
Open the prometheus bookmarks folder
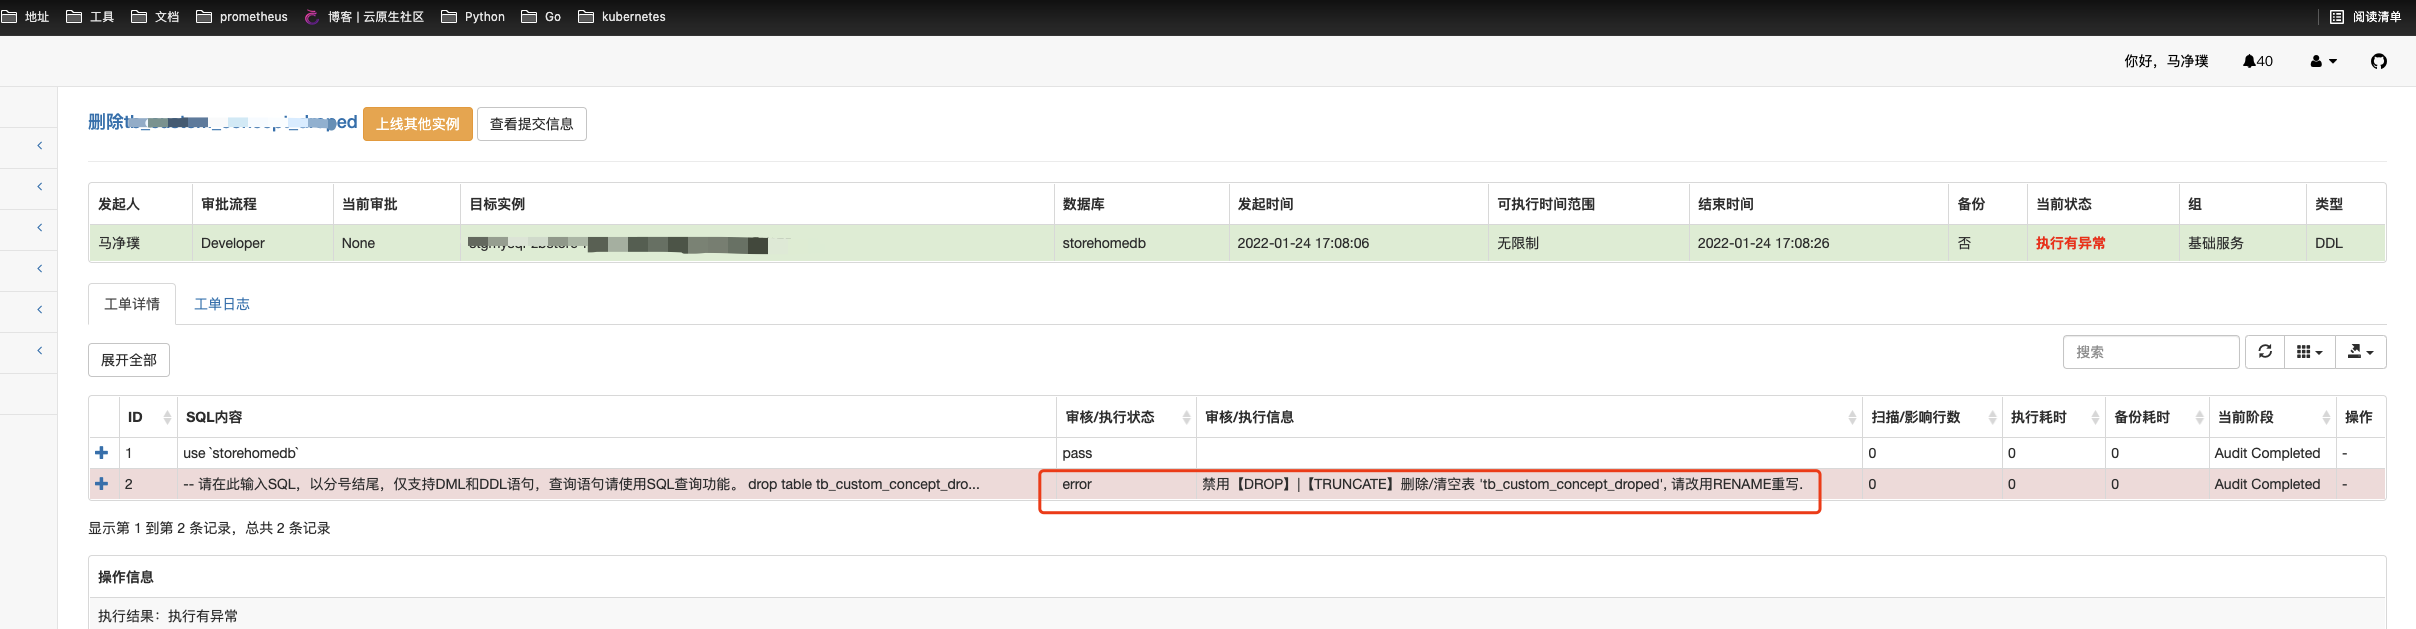(x=242, y=17)
